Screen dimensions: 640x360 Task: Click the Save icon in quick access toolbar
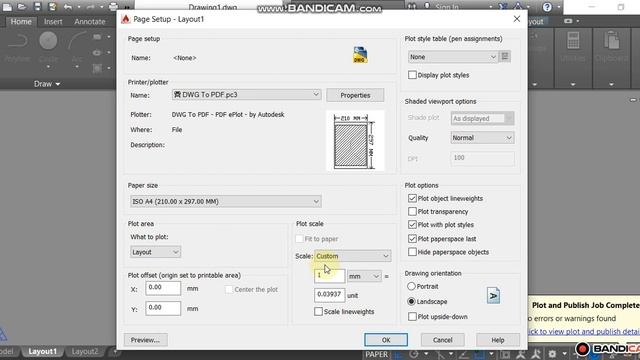click(37, 7)
